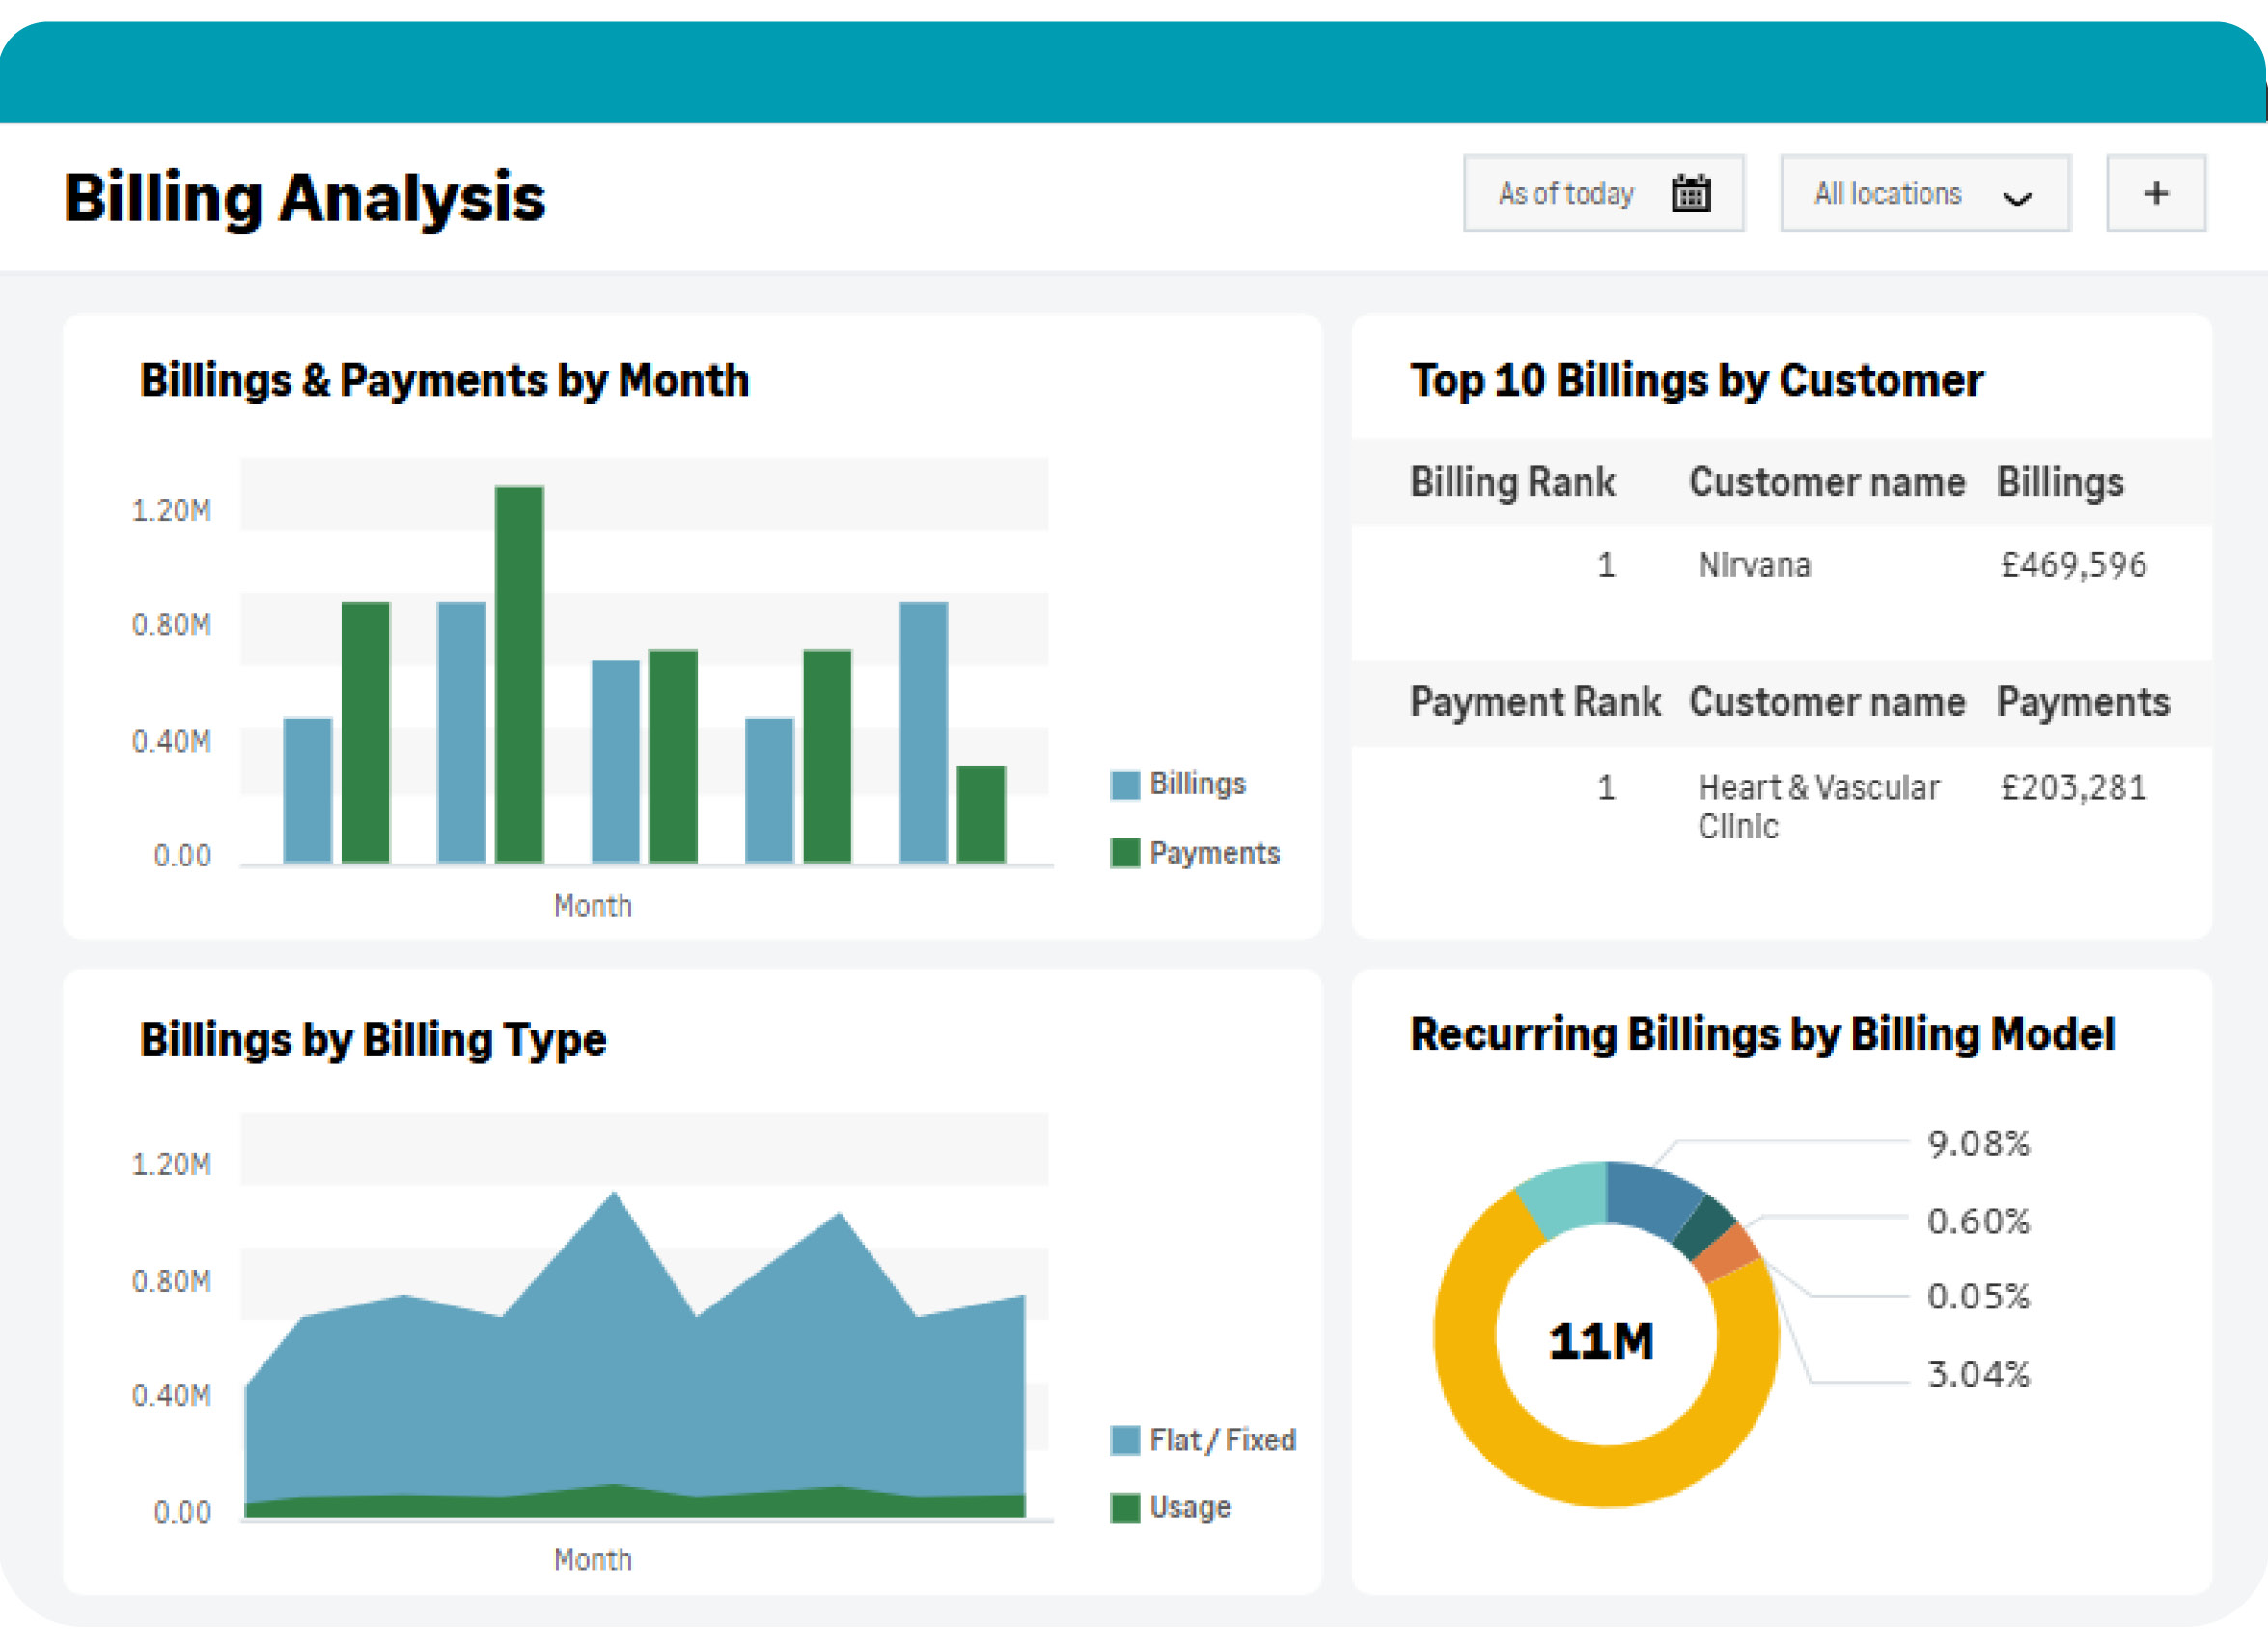The image size is (2268, 1648).
Task: Select the Nirvana customer row
Action: click(x=1754, y=565)
